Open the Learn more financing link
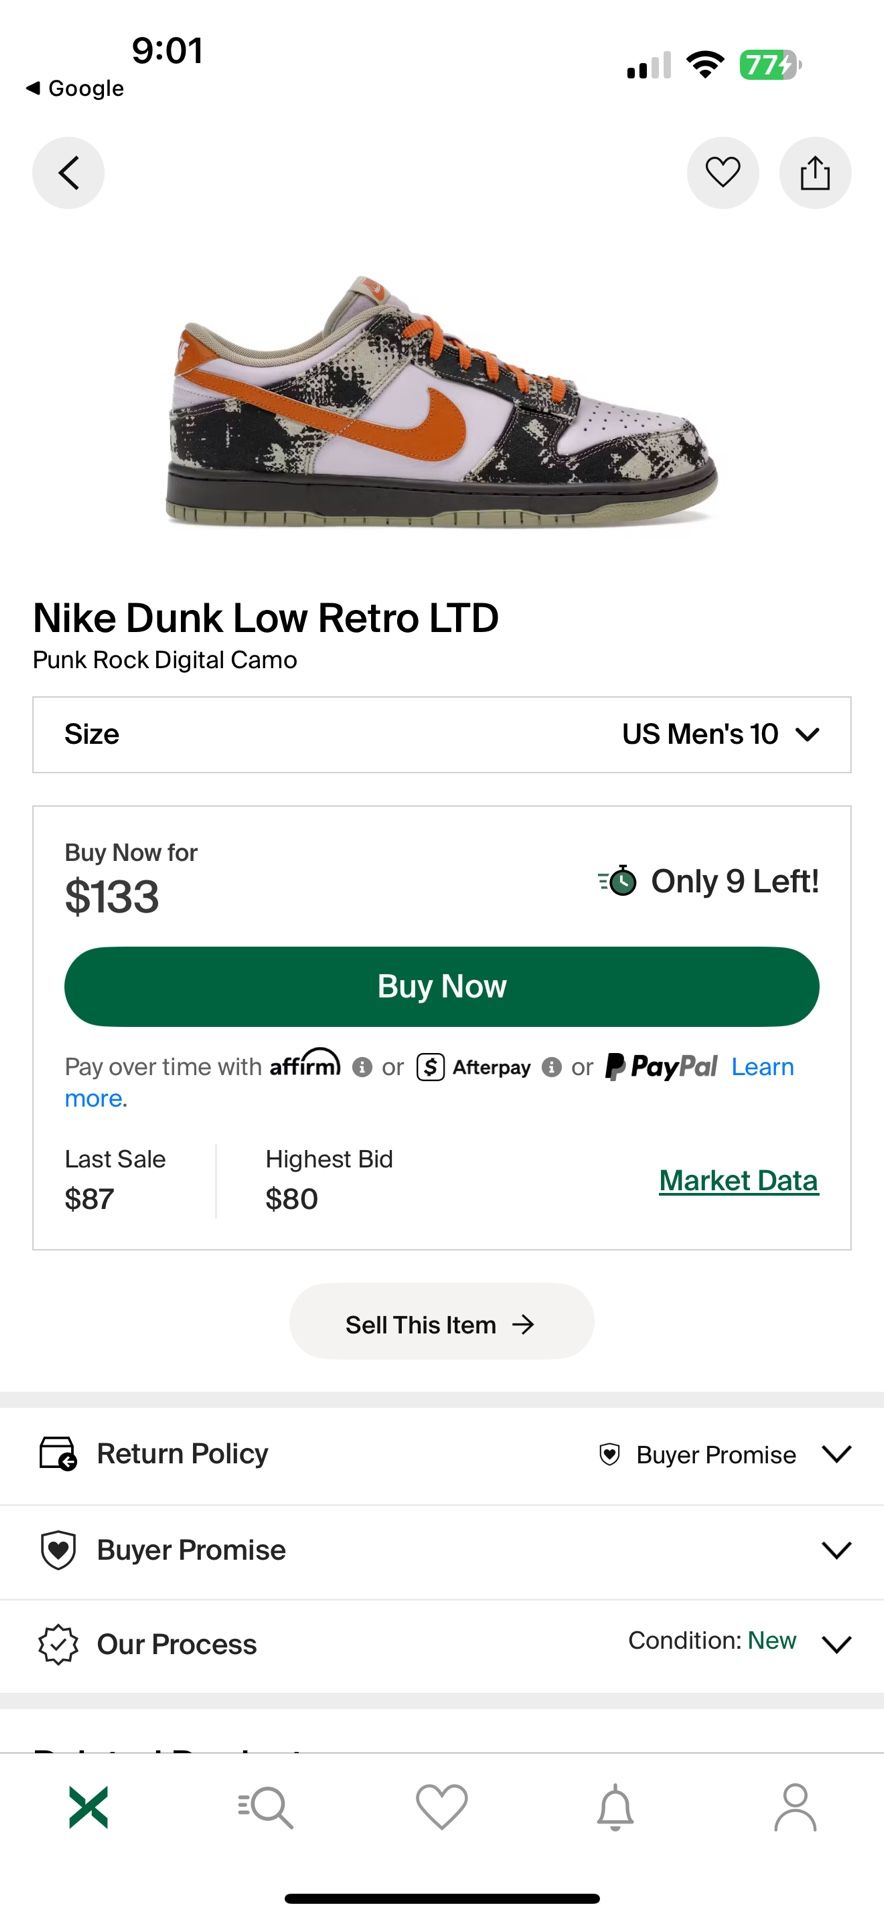This screenshot has width=884, height=1920. tap(762, 1067)
